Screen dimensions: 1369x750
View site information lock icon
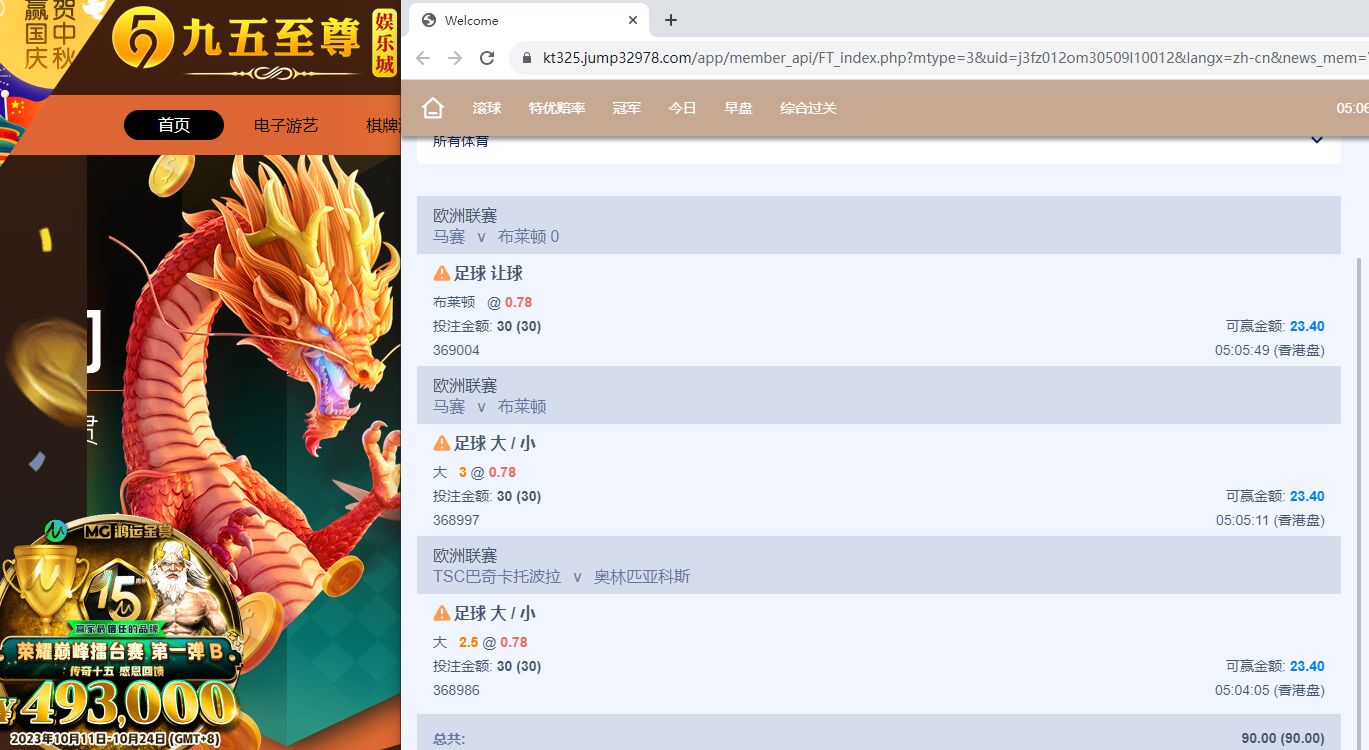pos(526,58)
